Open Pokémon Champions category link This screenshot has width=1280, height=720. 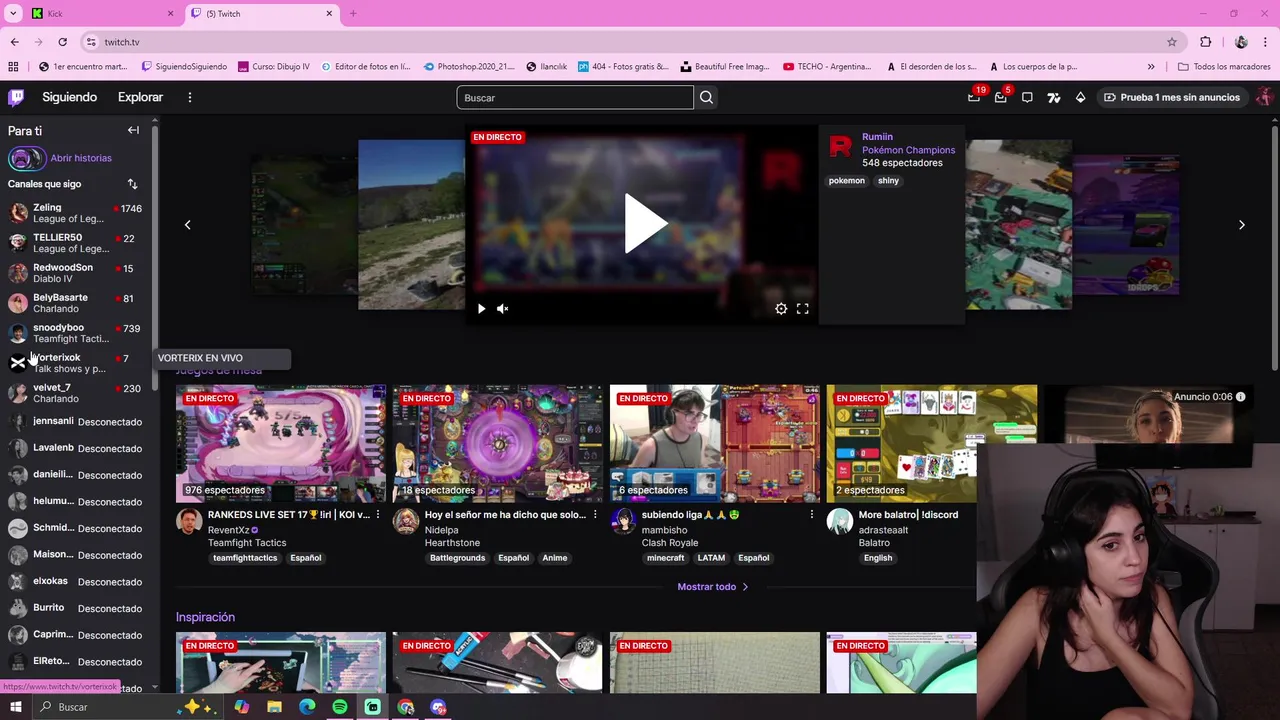[908, 150]
